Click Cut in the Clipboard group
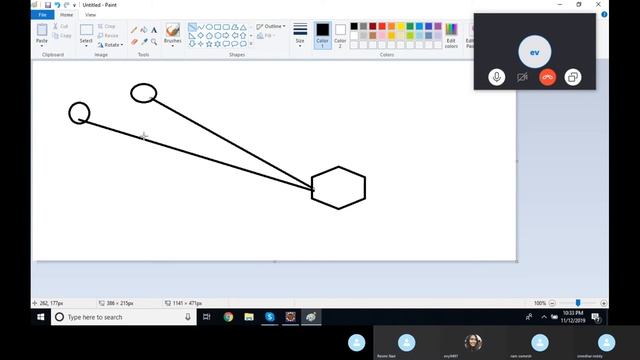The height and width of the screenshot is (360, 640). pyautogui.click(x=61, y=26)
